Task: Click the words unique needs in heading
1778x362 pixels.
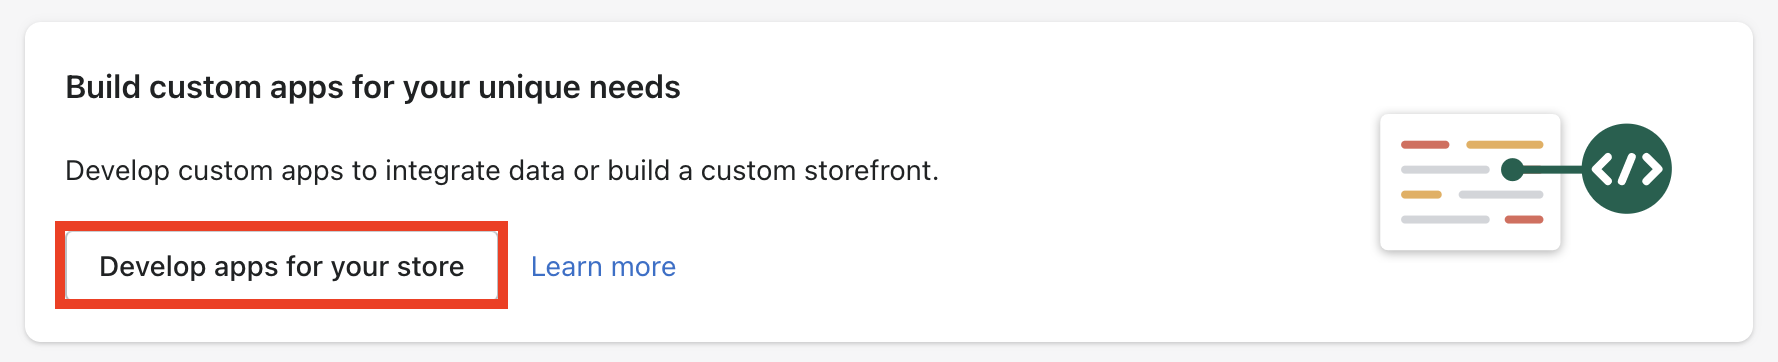Action: point(579,88)
